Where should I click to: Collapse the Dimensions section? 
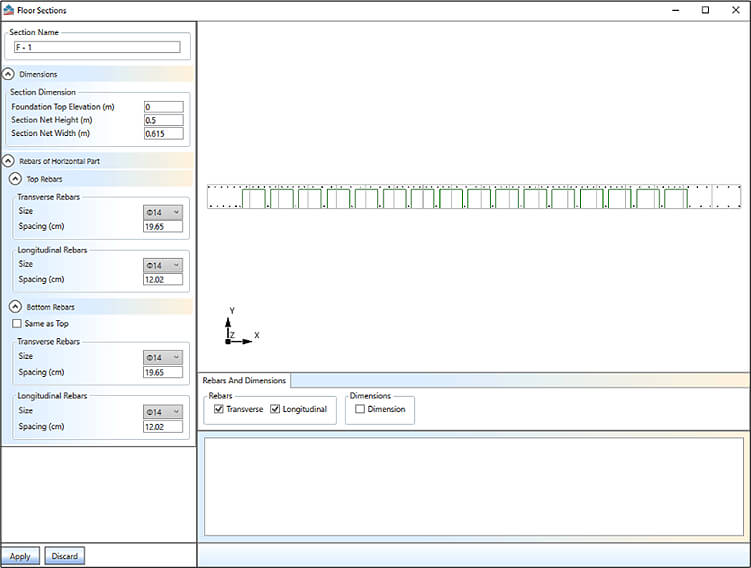(9, 74)
